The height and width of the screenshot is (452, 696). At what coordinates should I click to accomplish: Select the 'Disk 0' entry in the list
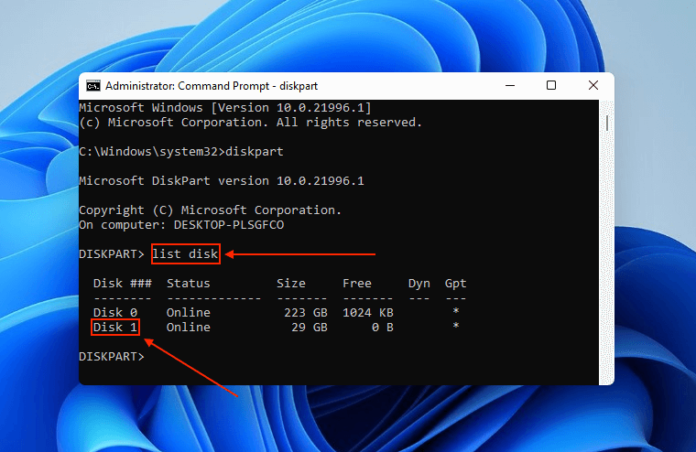click(116, 313)
